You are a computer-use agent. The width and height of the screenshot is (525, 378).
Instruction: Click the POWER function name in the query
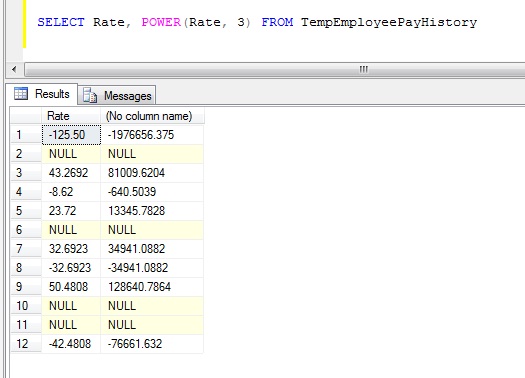[x=161, y=22]
